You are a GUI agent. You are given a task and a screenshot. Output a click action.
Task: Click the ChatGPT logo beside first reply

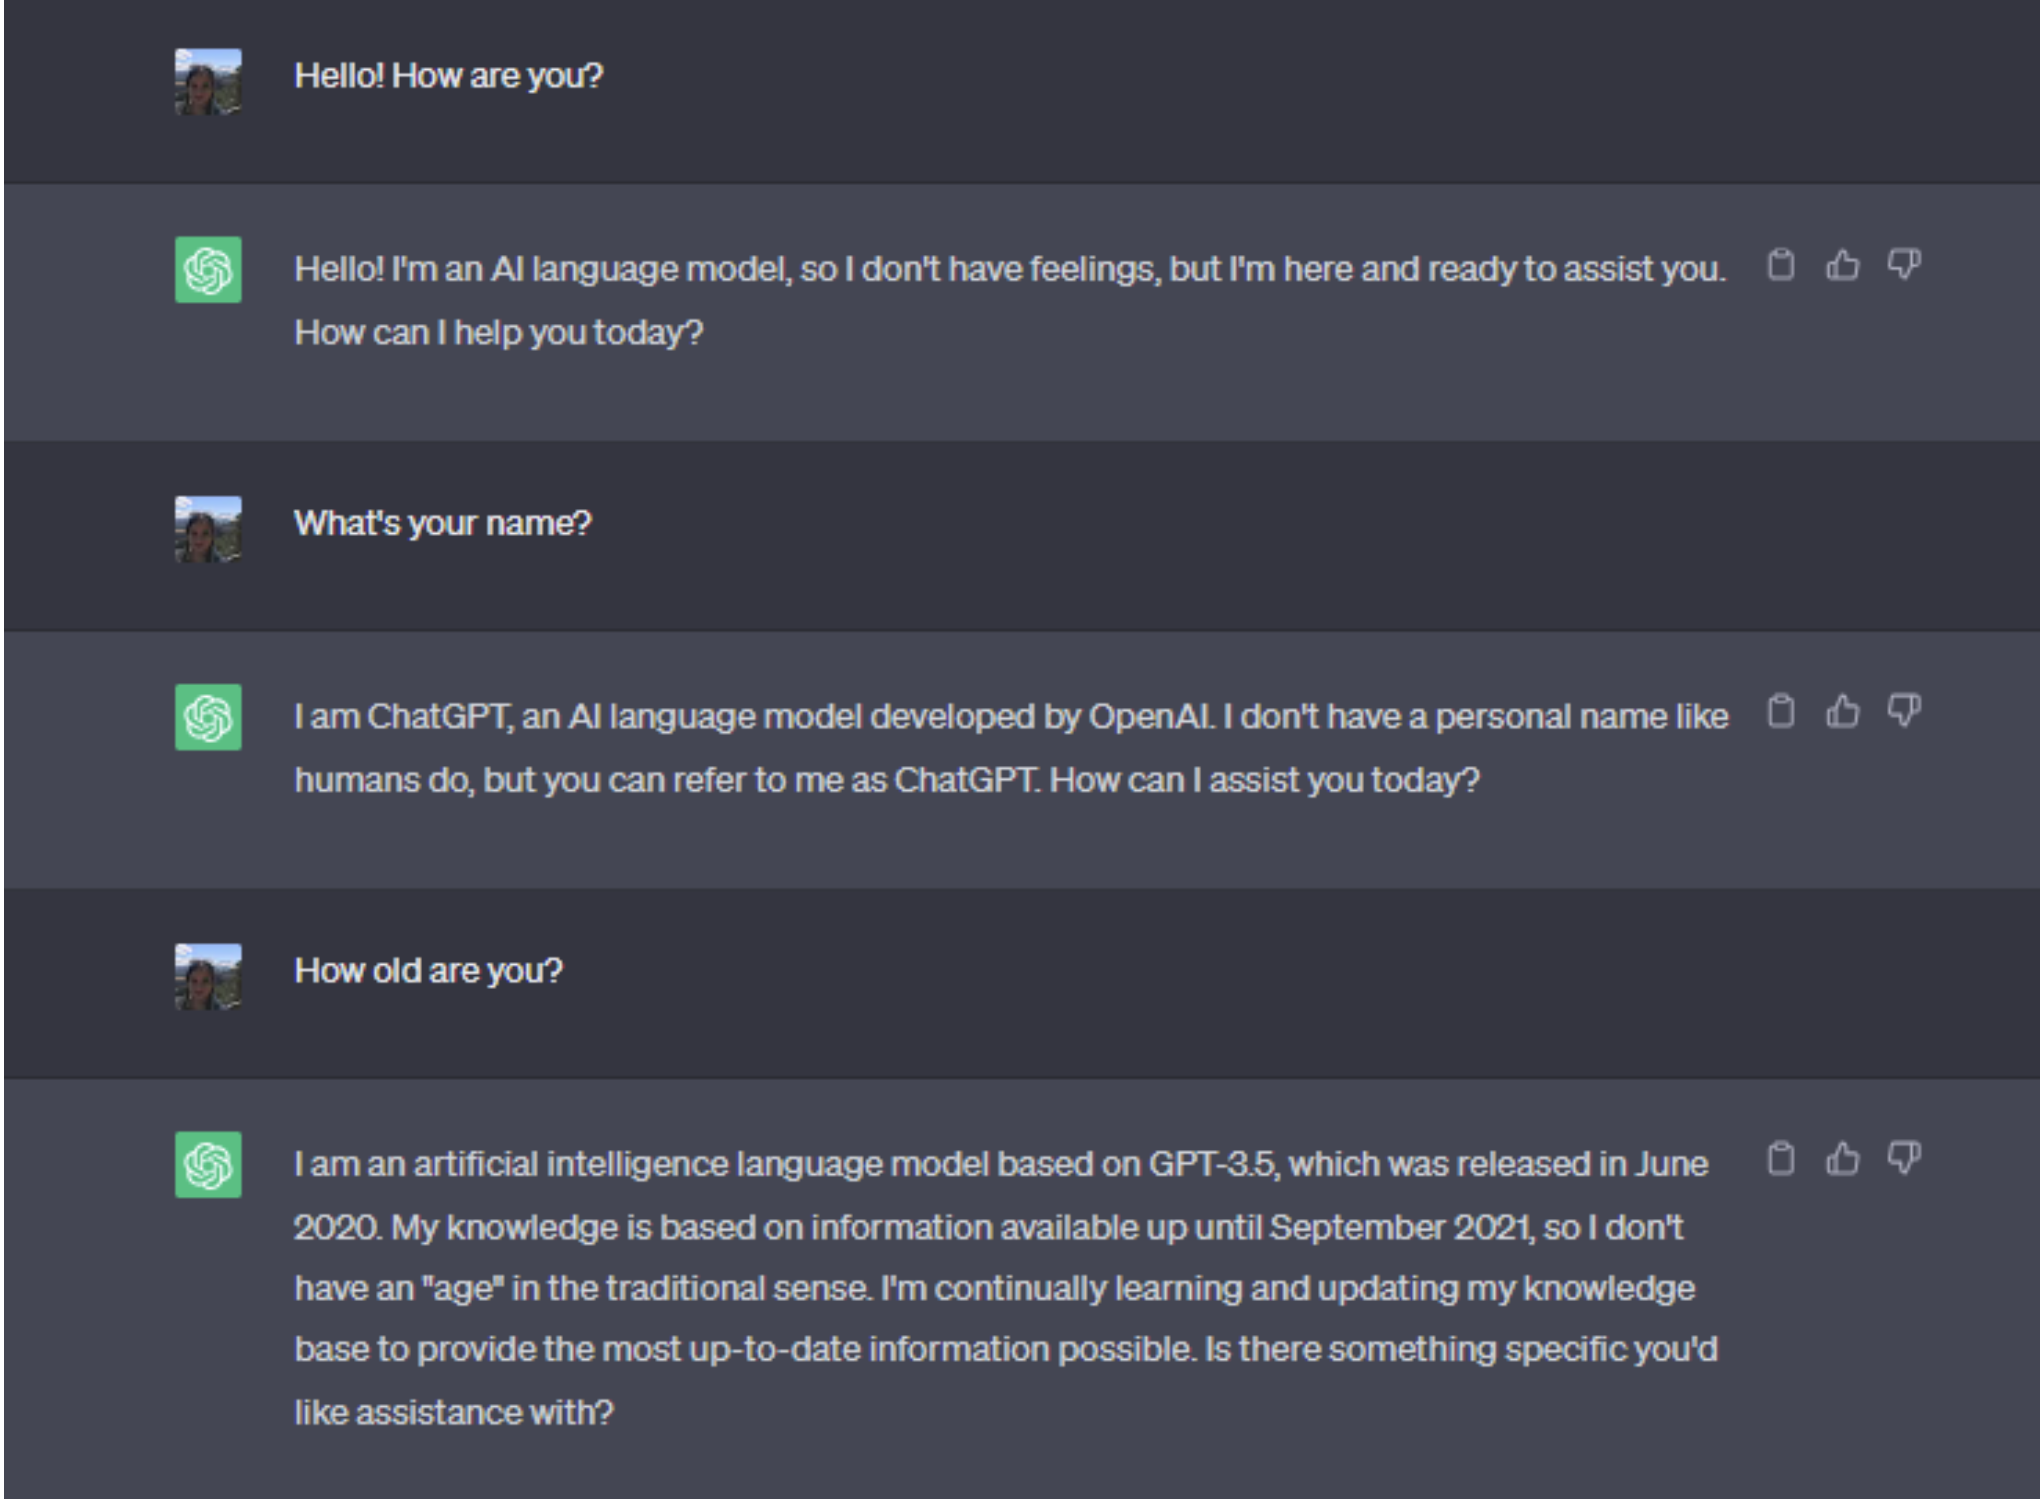(x=208, y=269)
